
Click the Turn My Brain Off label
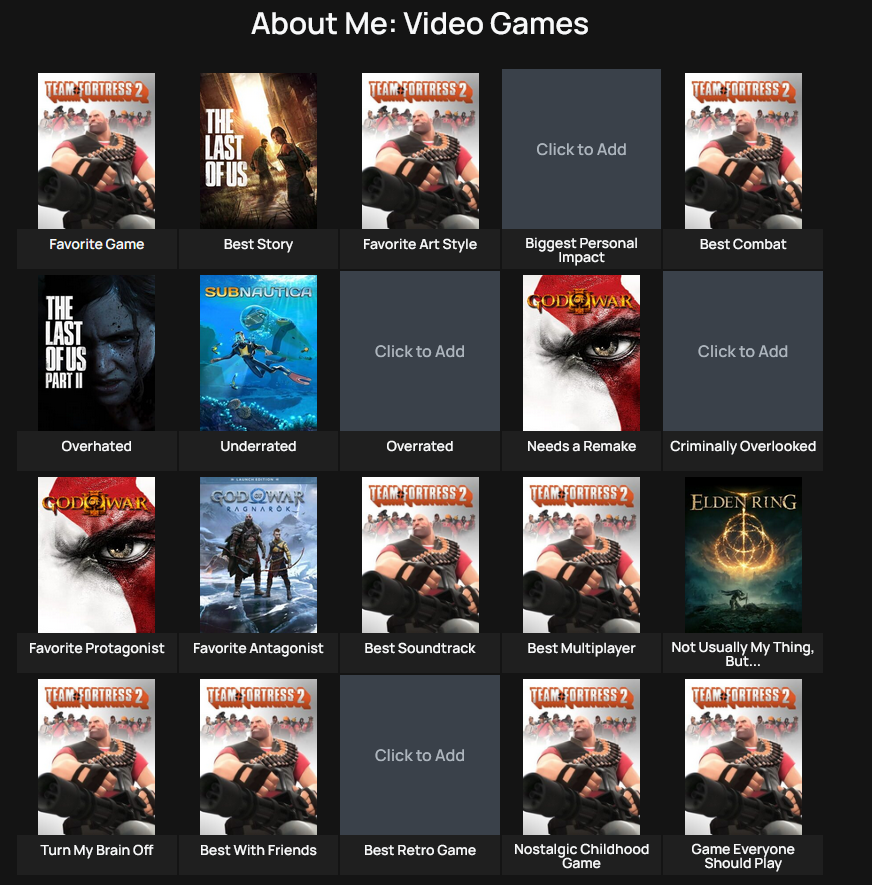97,851
